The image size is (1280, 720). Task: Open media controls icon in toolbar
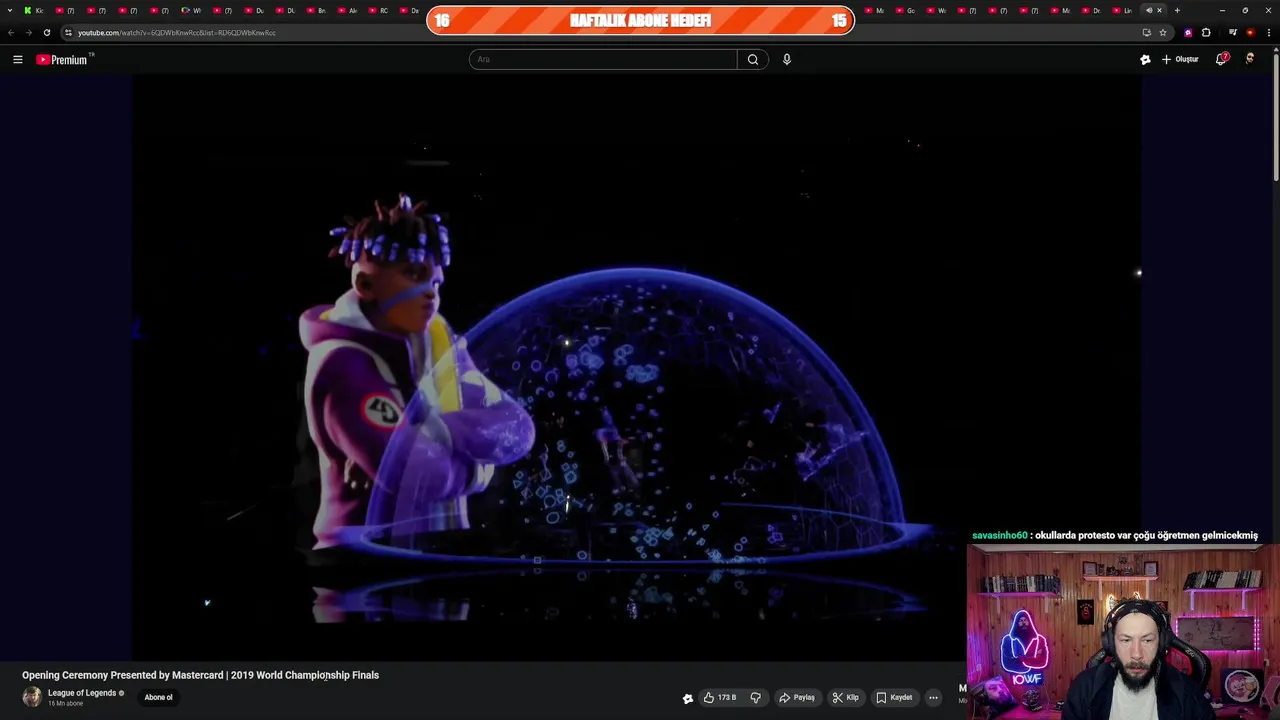tap(1233, 32)
